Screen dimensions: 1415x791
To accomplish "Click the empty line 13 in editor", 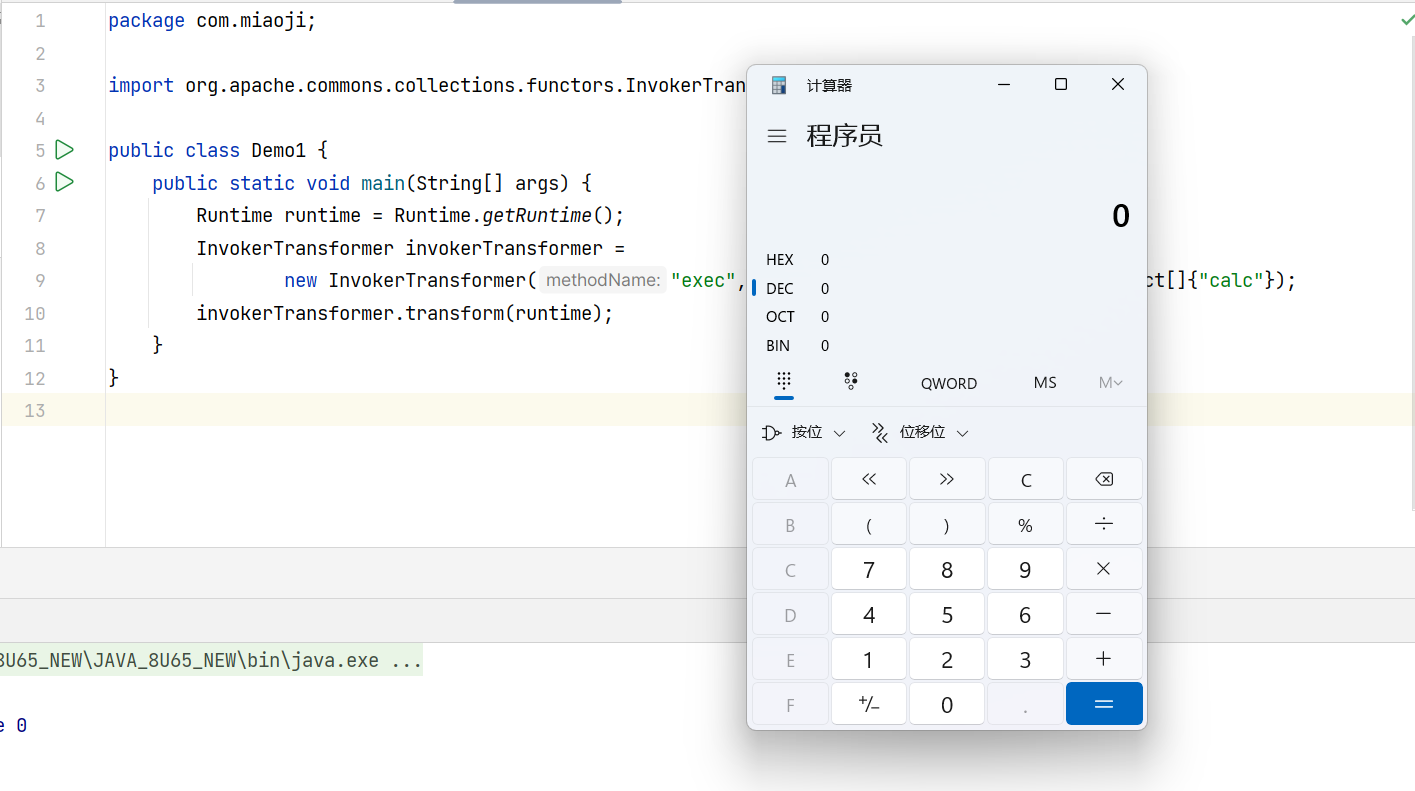I will coord(400,410).
